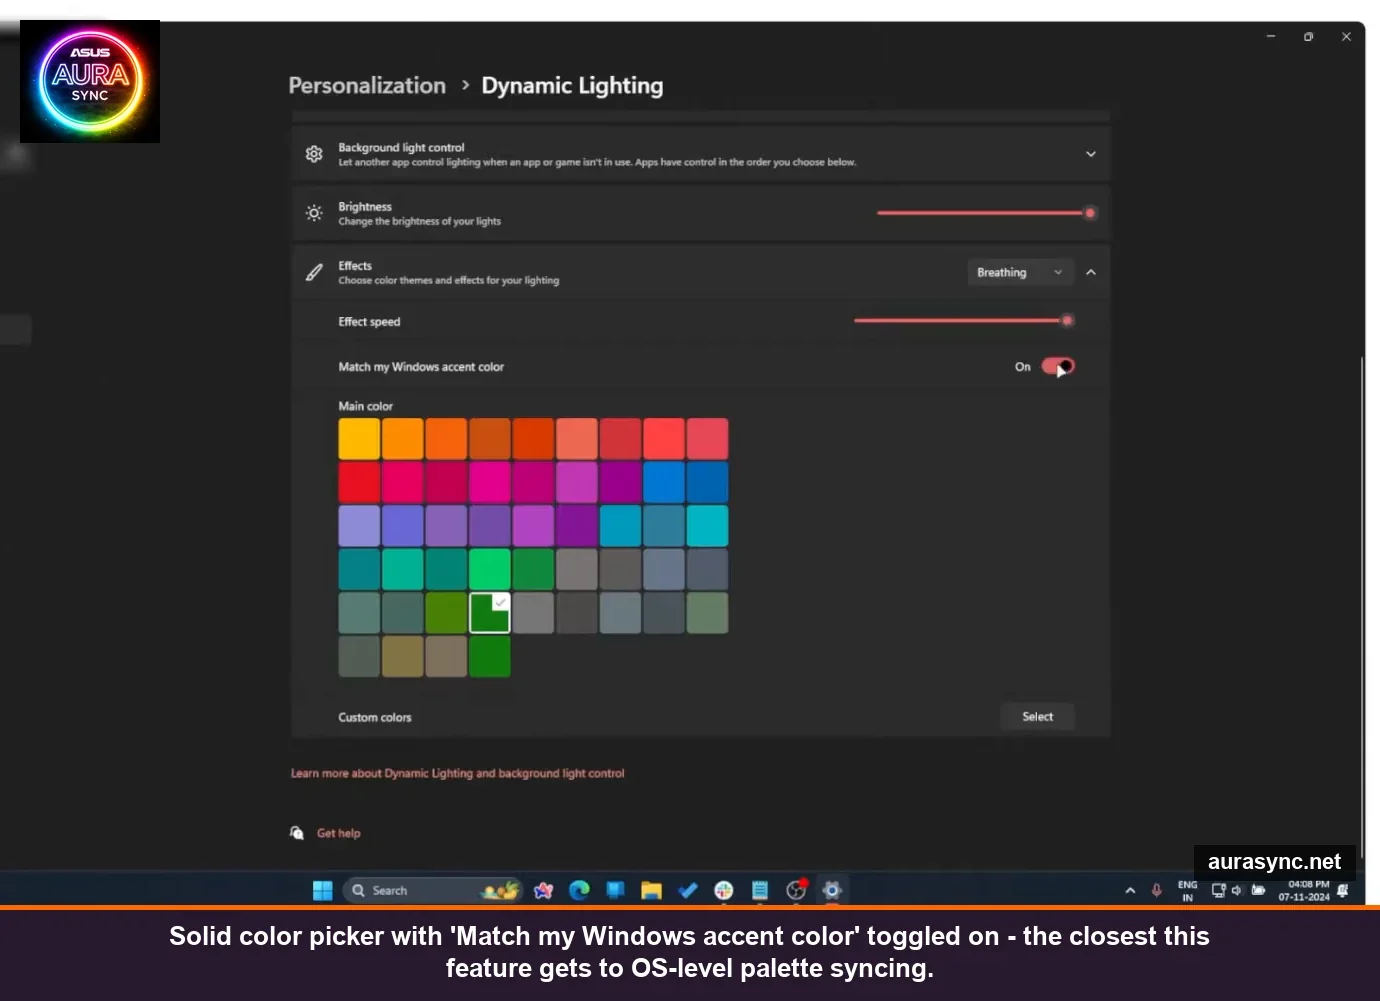Launch Microsoft Edge from the taskbar
Image resolution: width=1380 pixels, height=1001 pixels.
coord(579,890)
